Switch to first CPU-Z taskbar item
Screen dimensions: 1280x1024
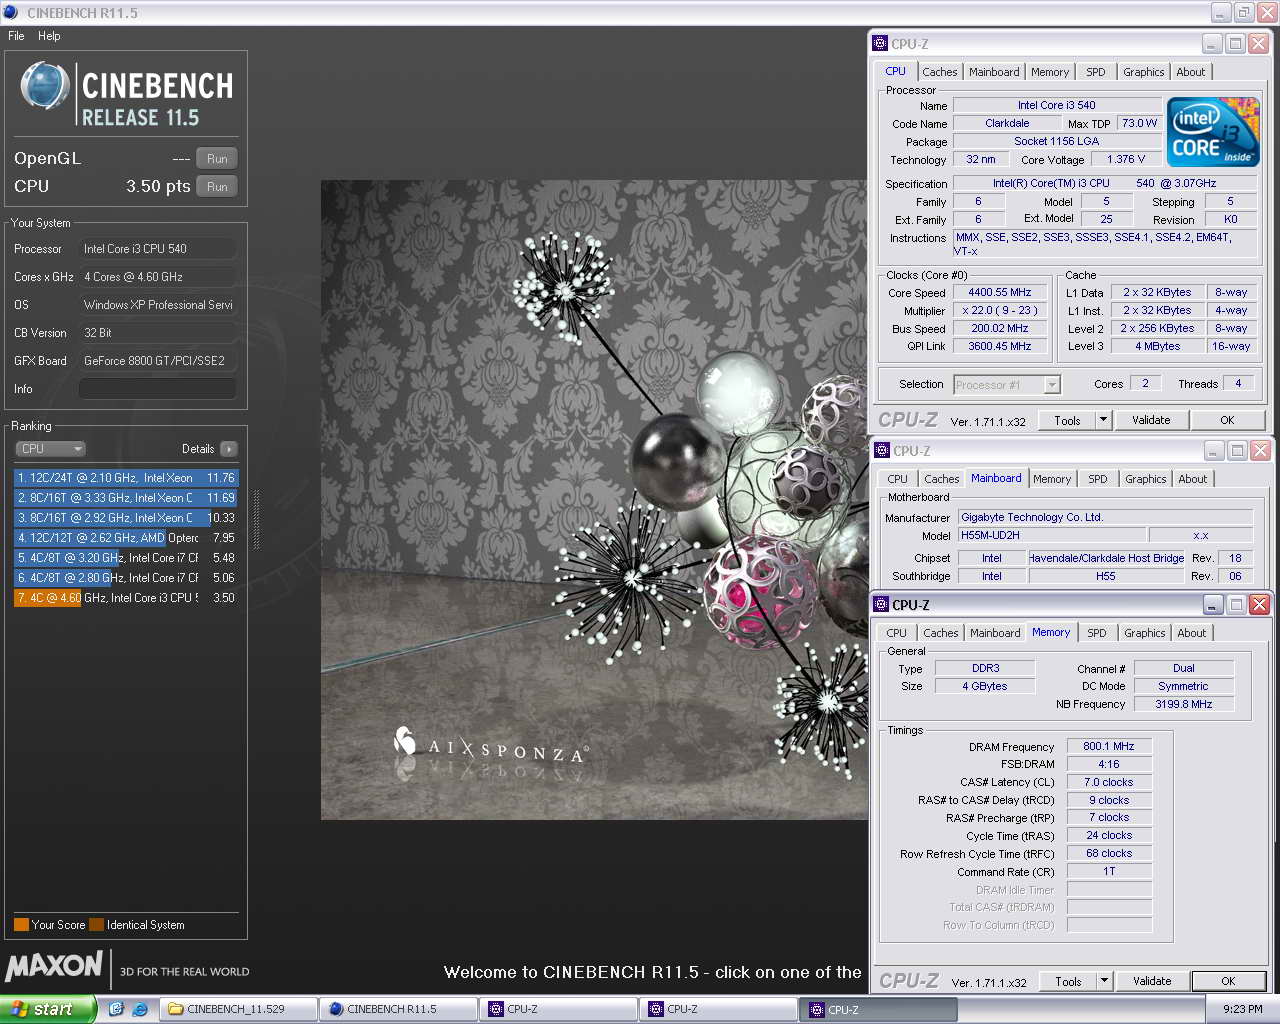pos(558,1009)
